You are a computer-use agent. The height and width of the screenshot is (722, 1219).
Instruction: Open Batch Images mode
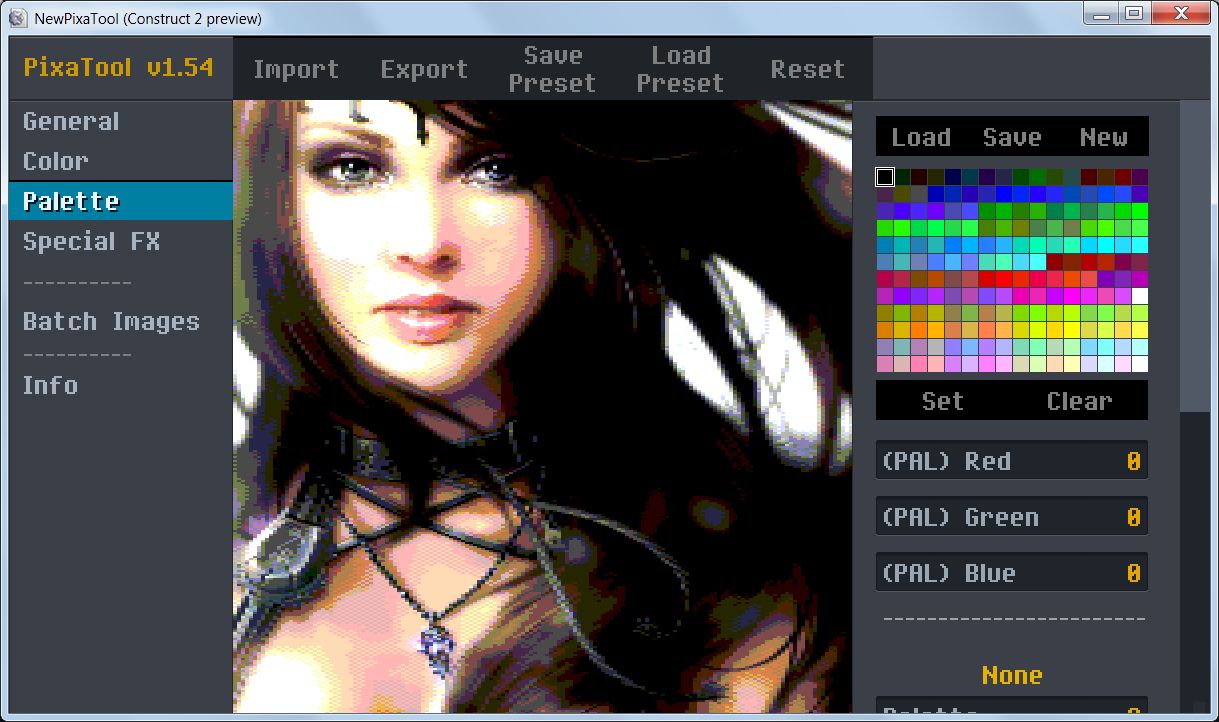pyautogui.click(x=111, y=320)
